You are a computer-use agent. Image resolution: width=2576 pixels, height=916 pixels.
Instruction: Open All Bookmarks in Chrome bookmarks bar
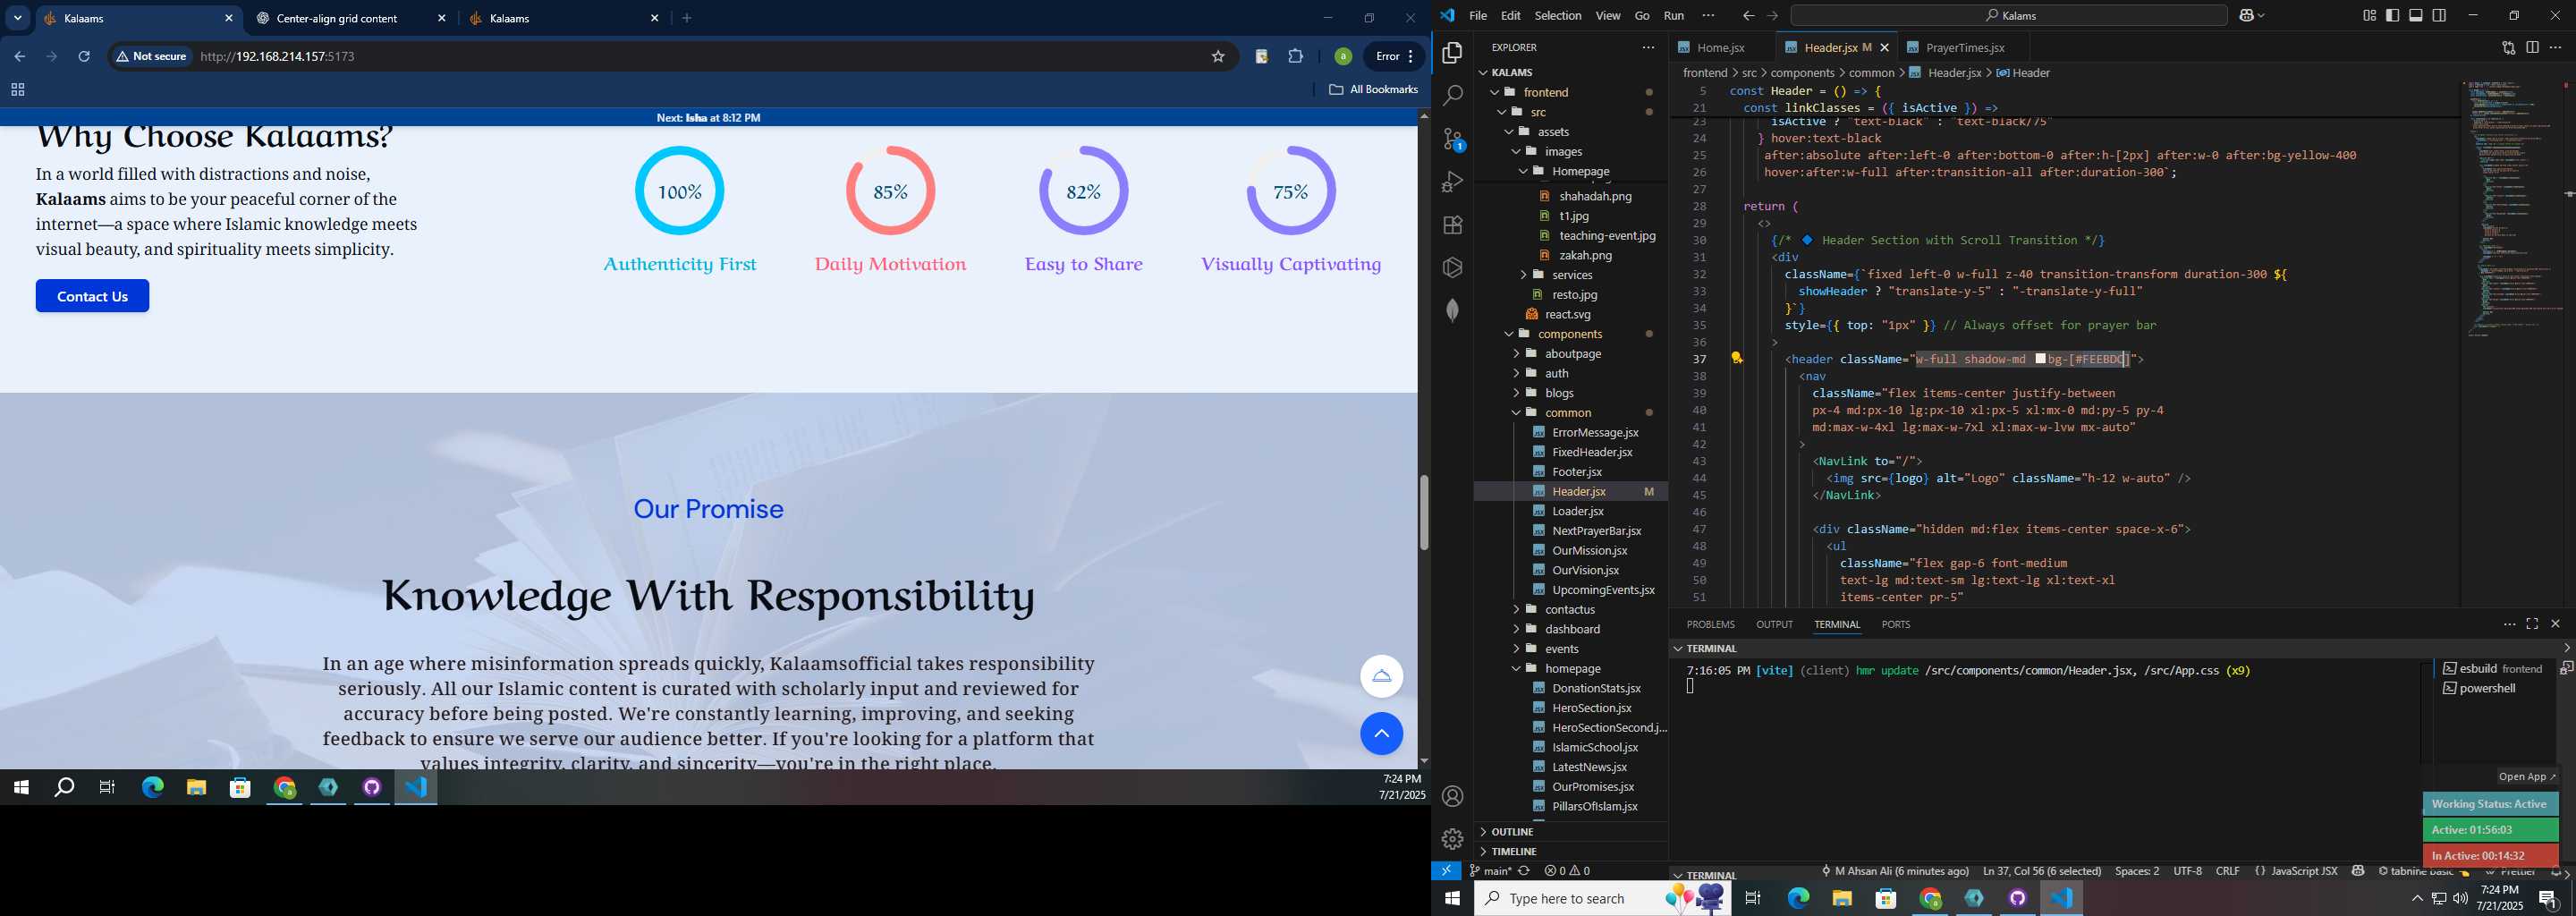point(1373,90)
